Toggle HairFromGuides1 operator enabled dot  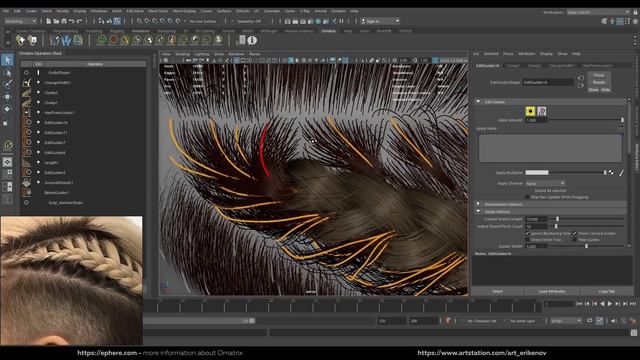tap(38, 112)
